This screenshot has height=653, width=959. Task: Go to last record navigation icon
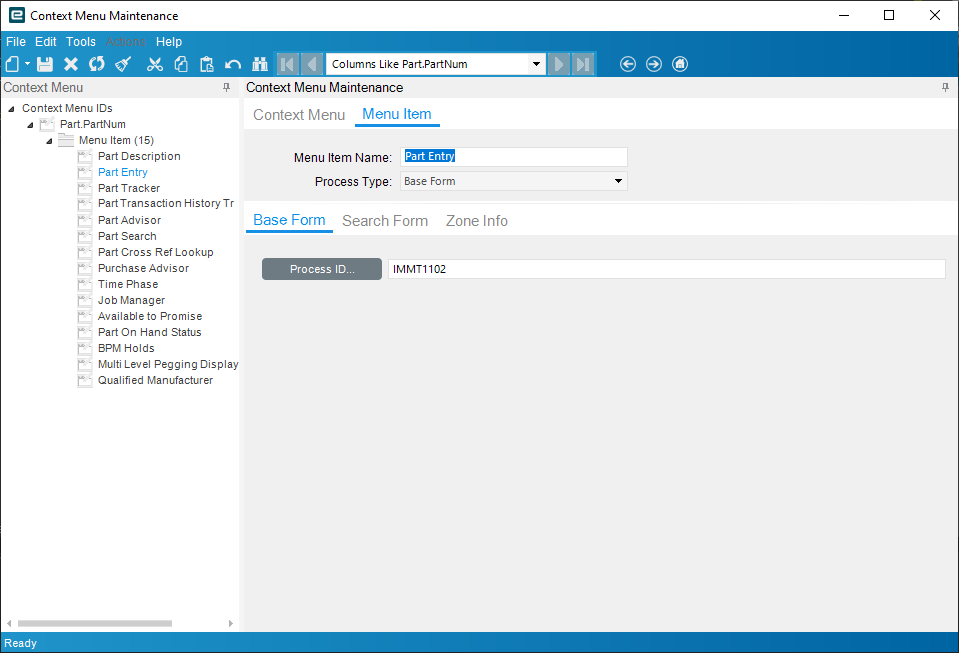coord(583,64)
